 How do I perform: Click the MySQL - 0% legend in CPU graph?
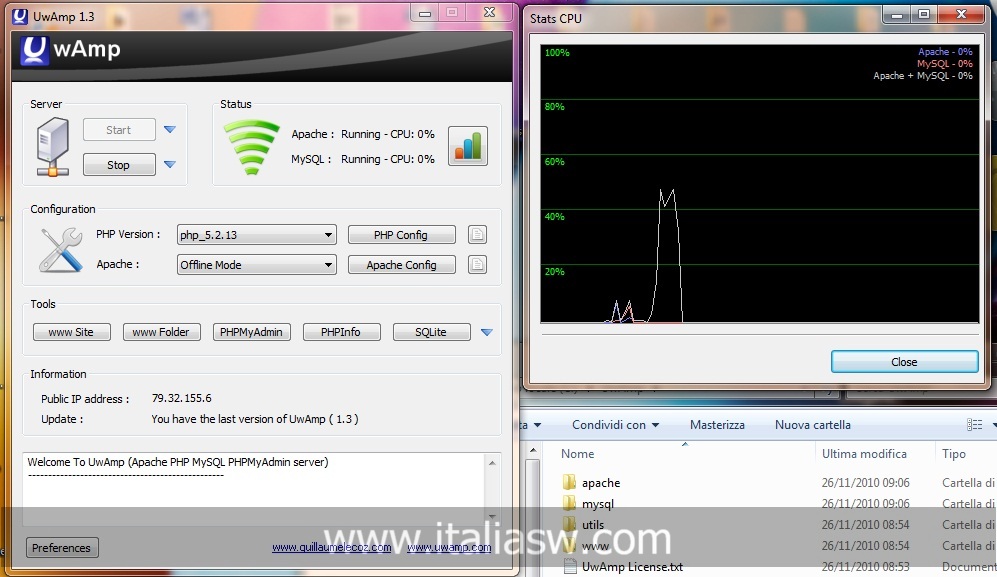tap(944, 64)
